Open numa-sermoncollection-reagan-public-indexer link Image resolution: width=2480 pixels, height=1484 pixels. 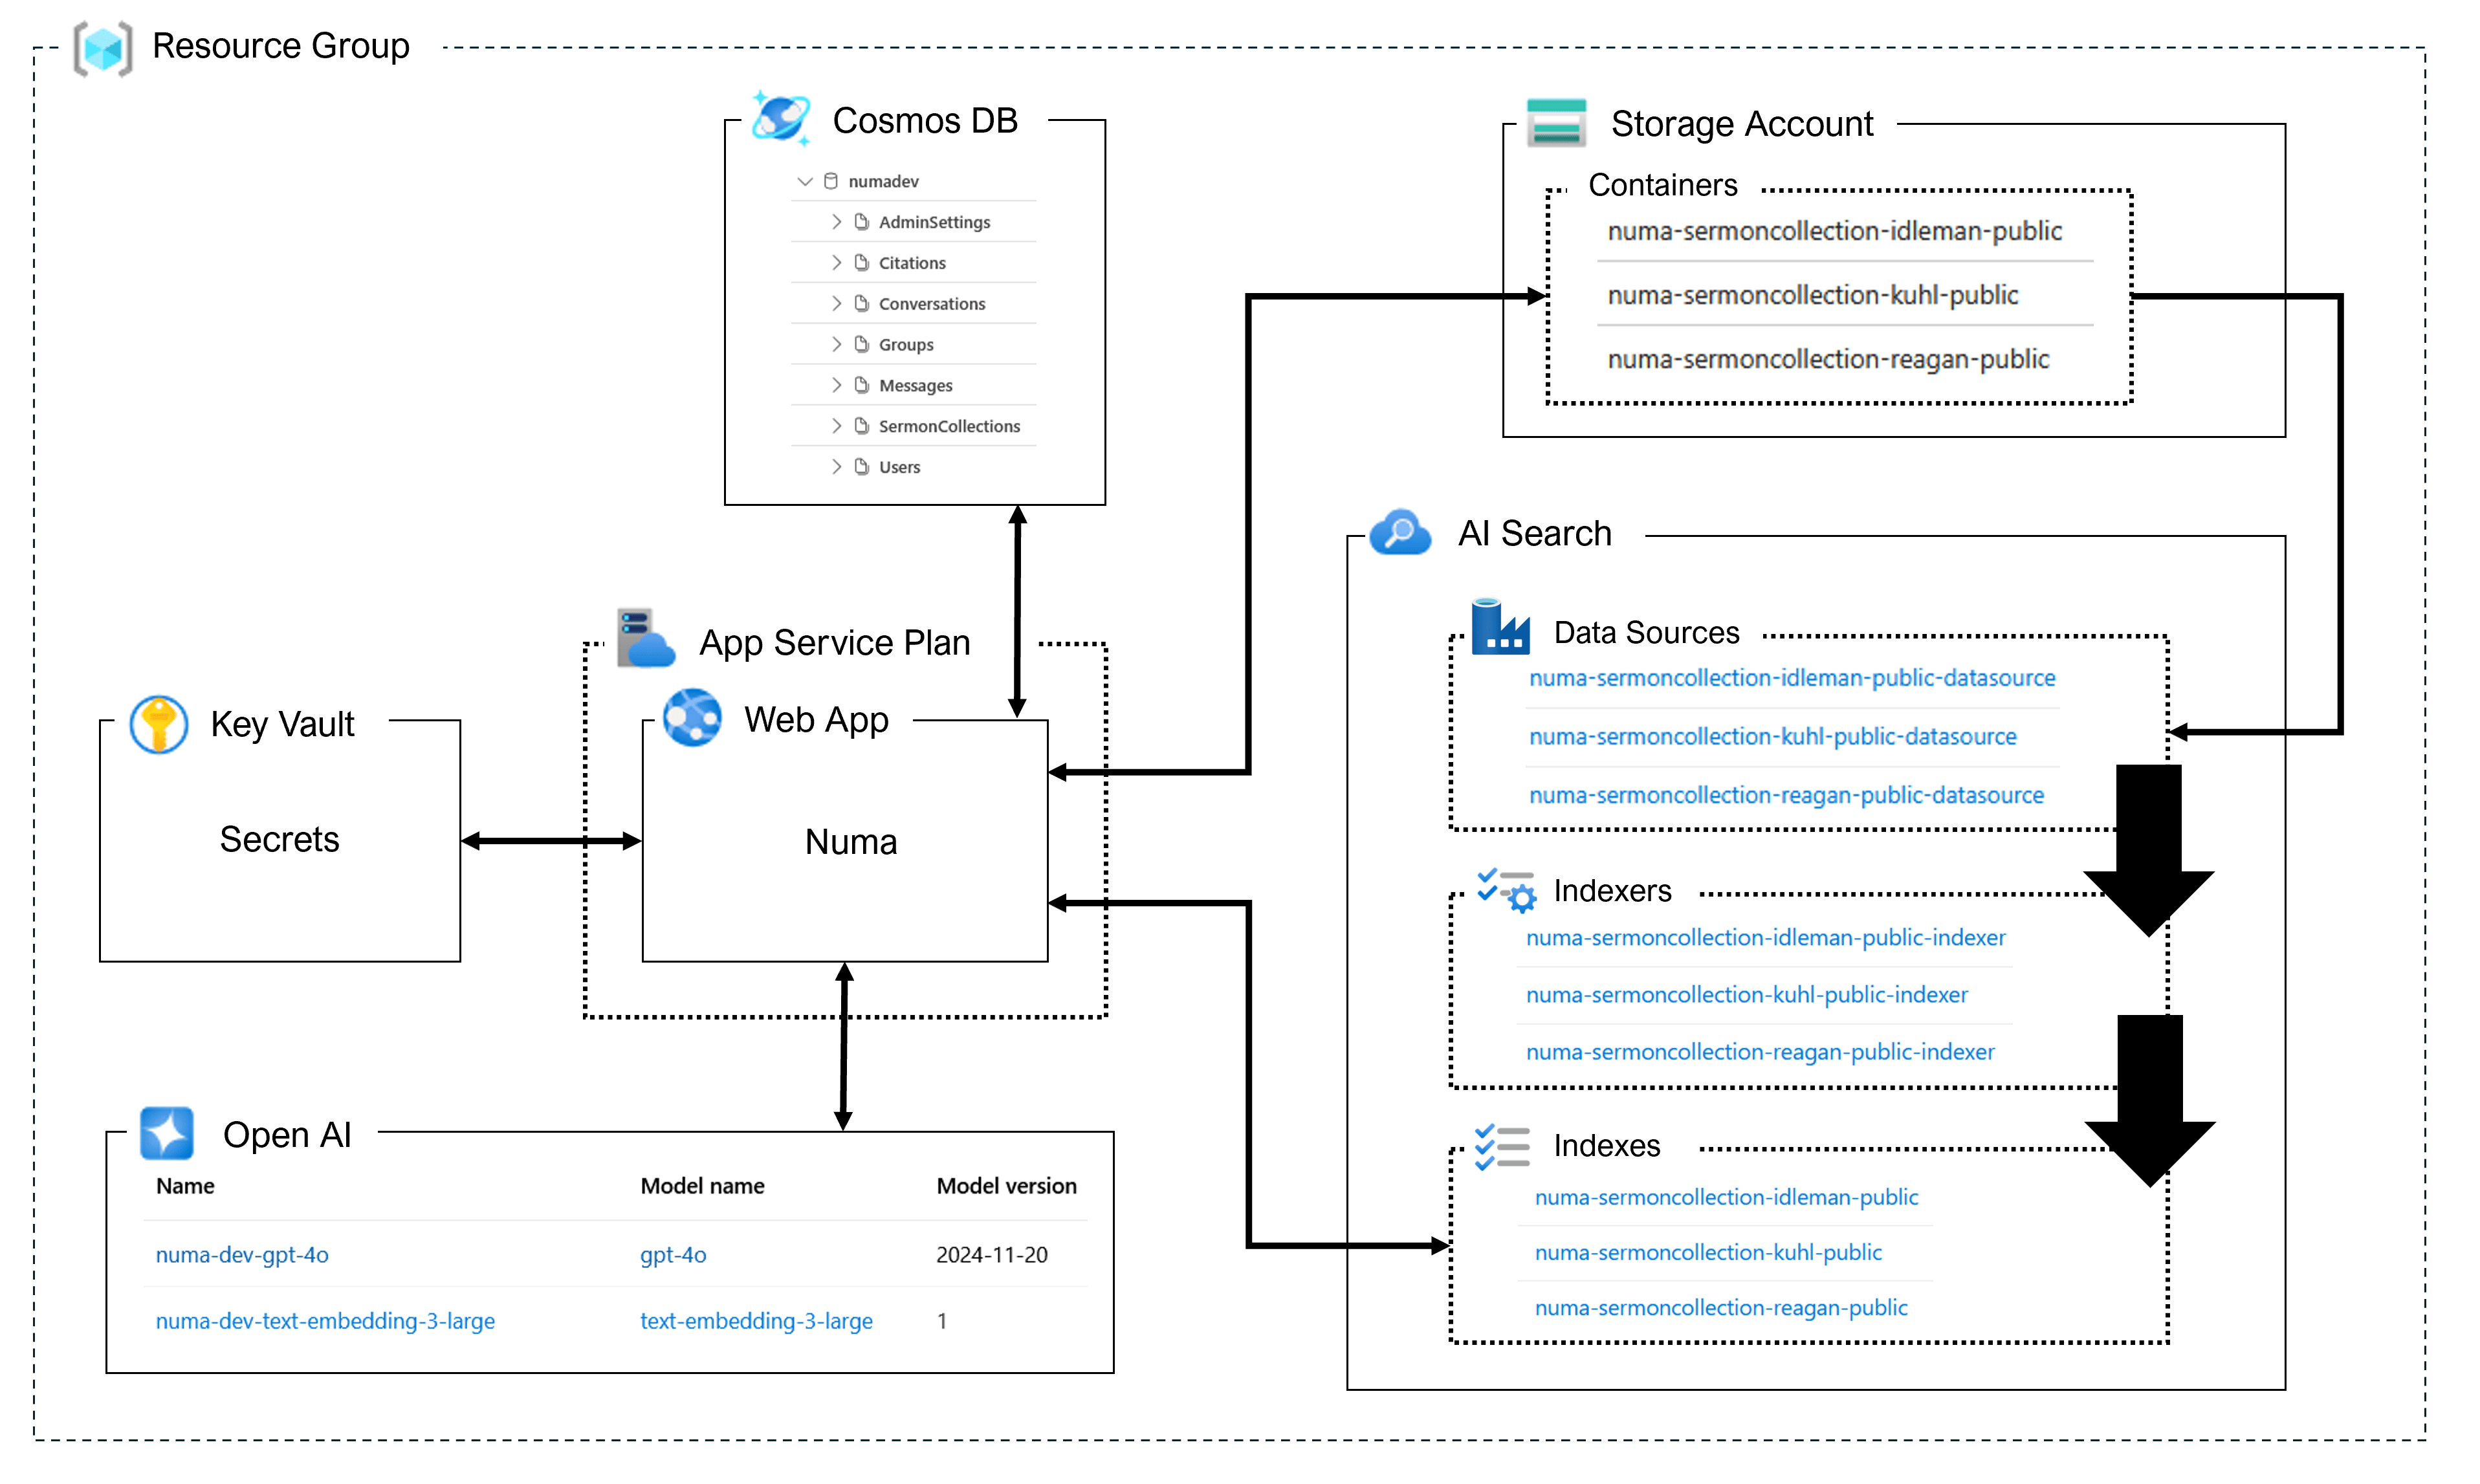click(1760, 1052)
